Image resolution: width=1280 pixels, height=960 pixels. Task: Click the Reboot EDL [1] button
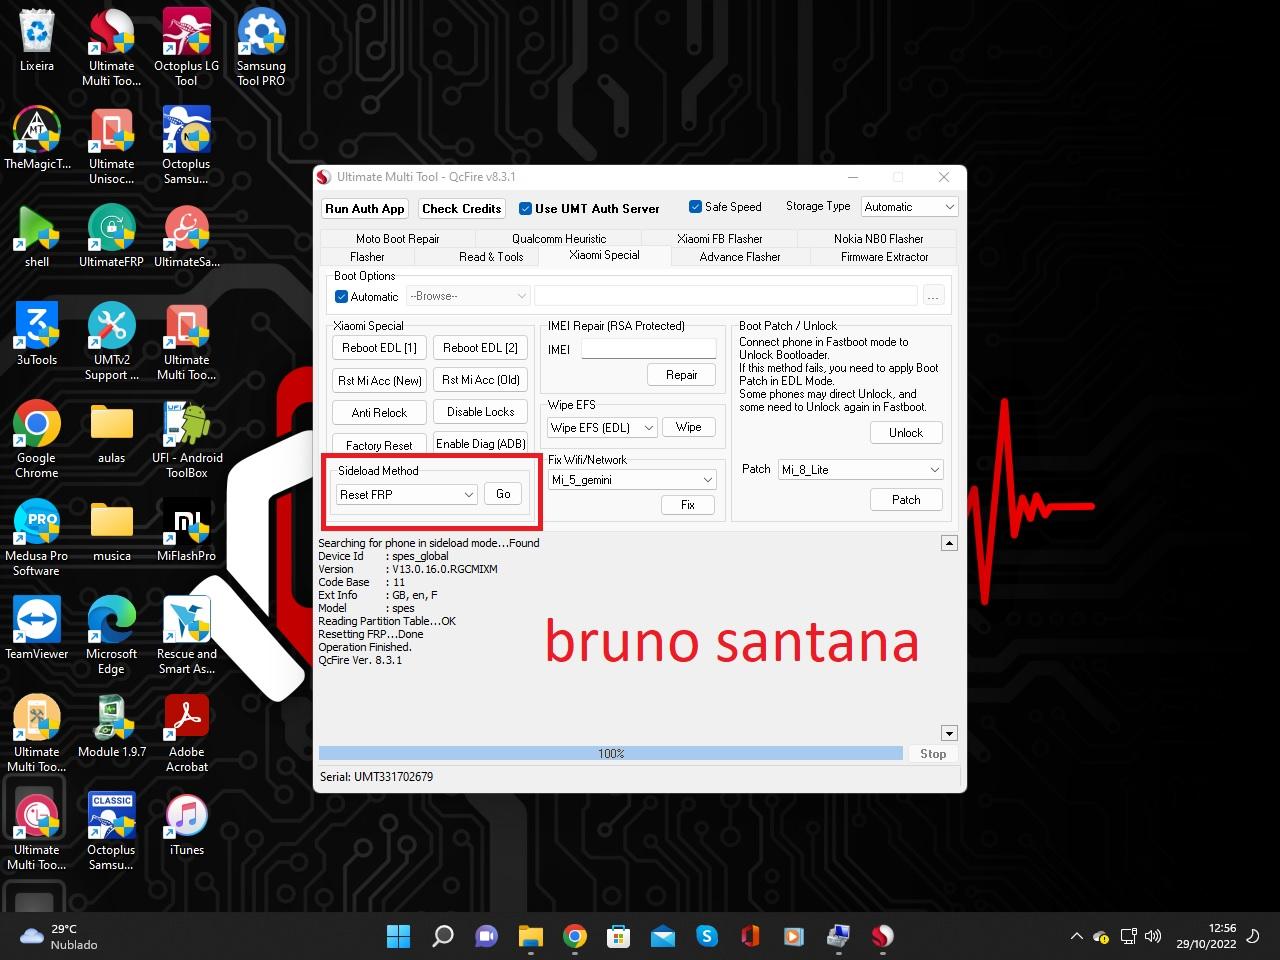pyautogui.click(x=379, y=348)
